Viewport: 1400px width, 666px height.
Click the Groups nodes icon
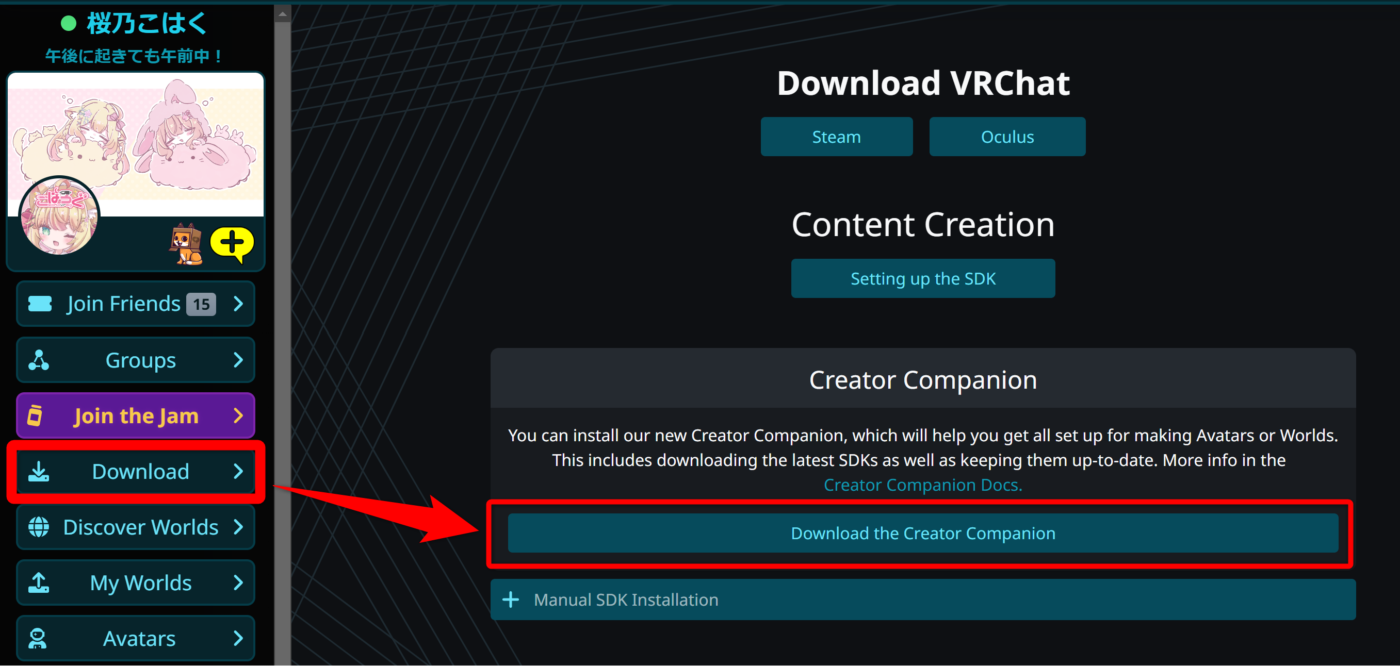point(39,360)
